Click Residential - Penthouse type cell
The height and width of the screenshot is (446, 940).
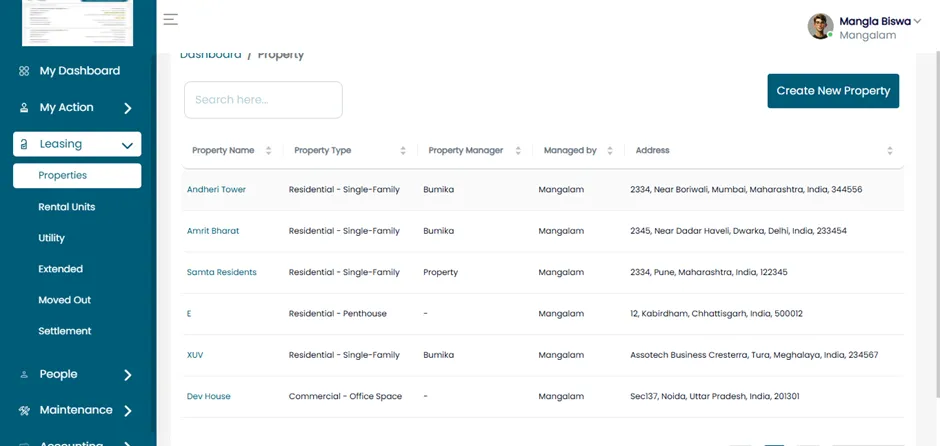[338, 314]
